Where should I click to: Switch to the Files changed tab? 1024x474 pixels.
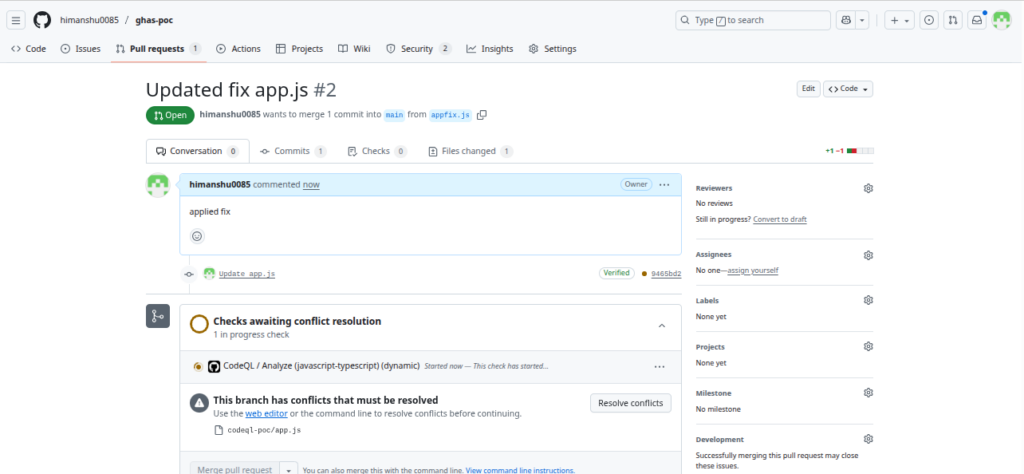coord(470,151)
